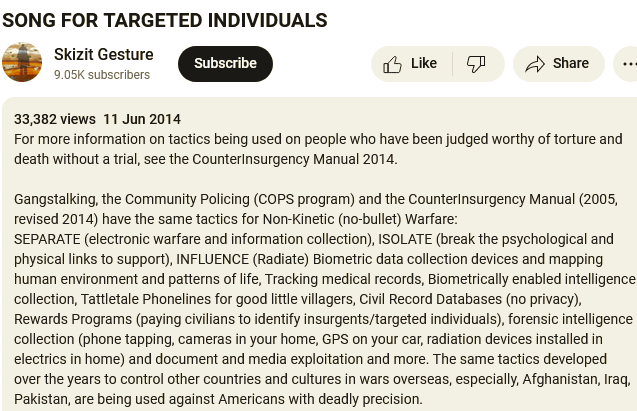Open the three-dot more actions menu
The height and width of the screenshot is (411, 637).
(628, 64)
